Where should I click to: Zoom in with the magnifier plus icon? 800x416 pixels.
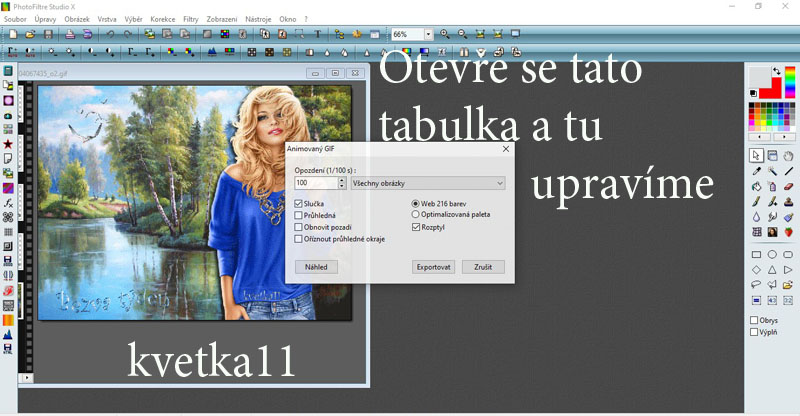445,34
